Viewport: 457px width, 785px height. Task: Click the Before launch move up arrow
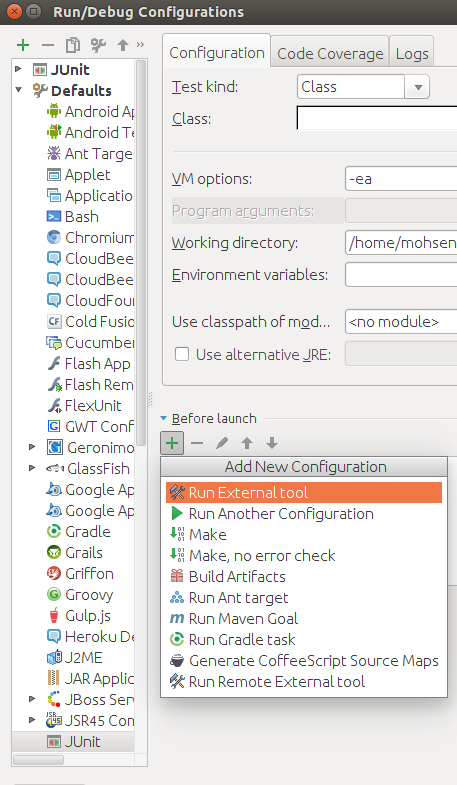click(247, 443)
